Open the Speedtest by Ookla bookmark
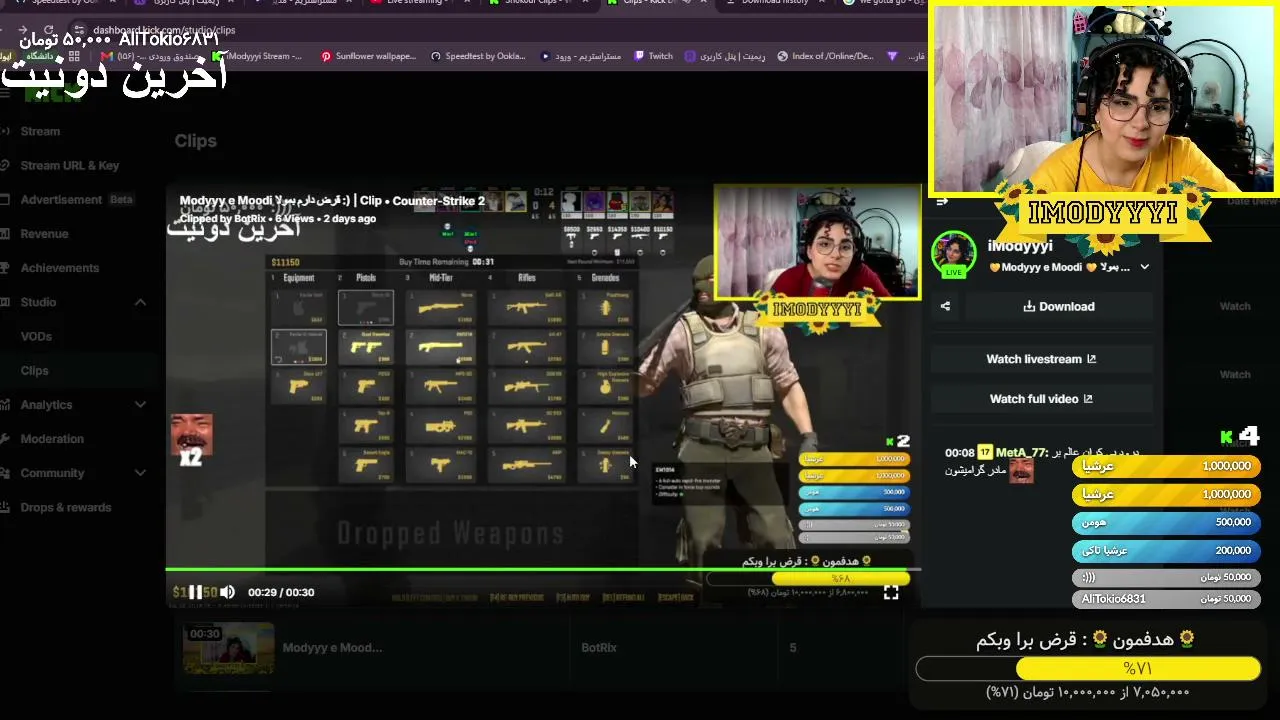 (478, 56)
